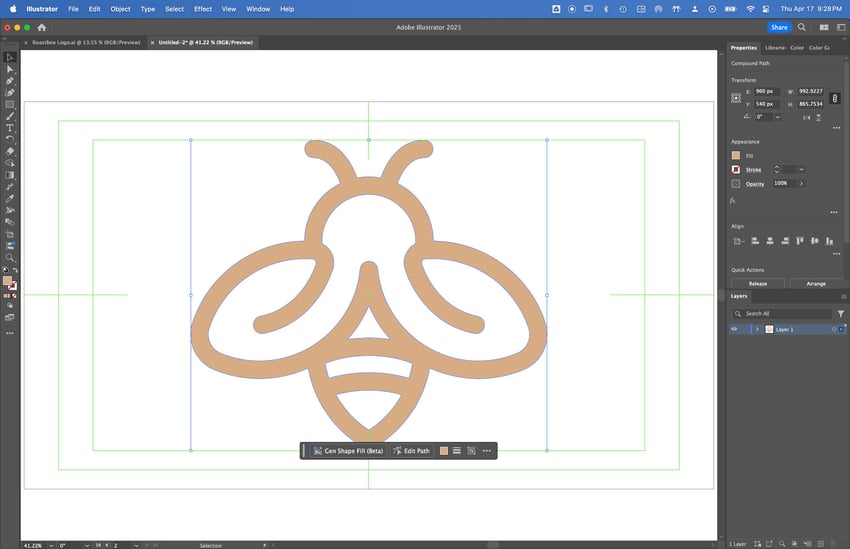
Task: Open the File menu
Action: click(73, 9)
